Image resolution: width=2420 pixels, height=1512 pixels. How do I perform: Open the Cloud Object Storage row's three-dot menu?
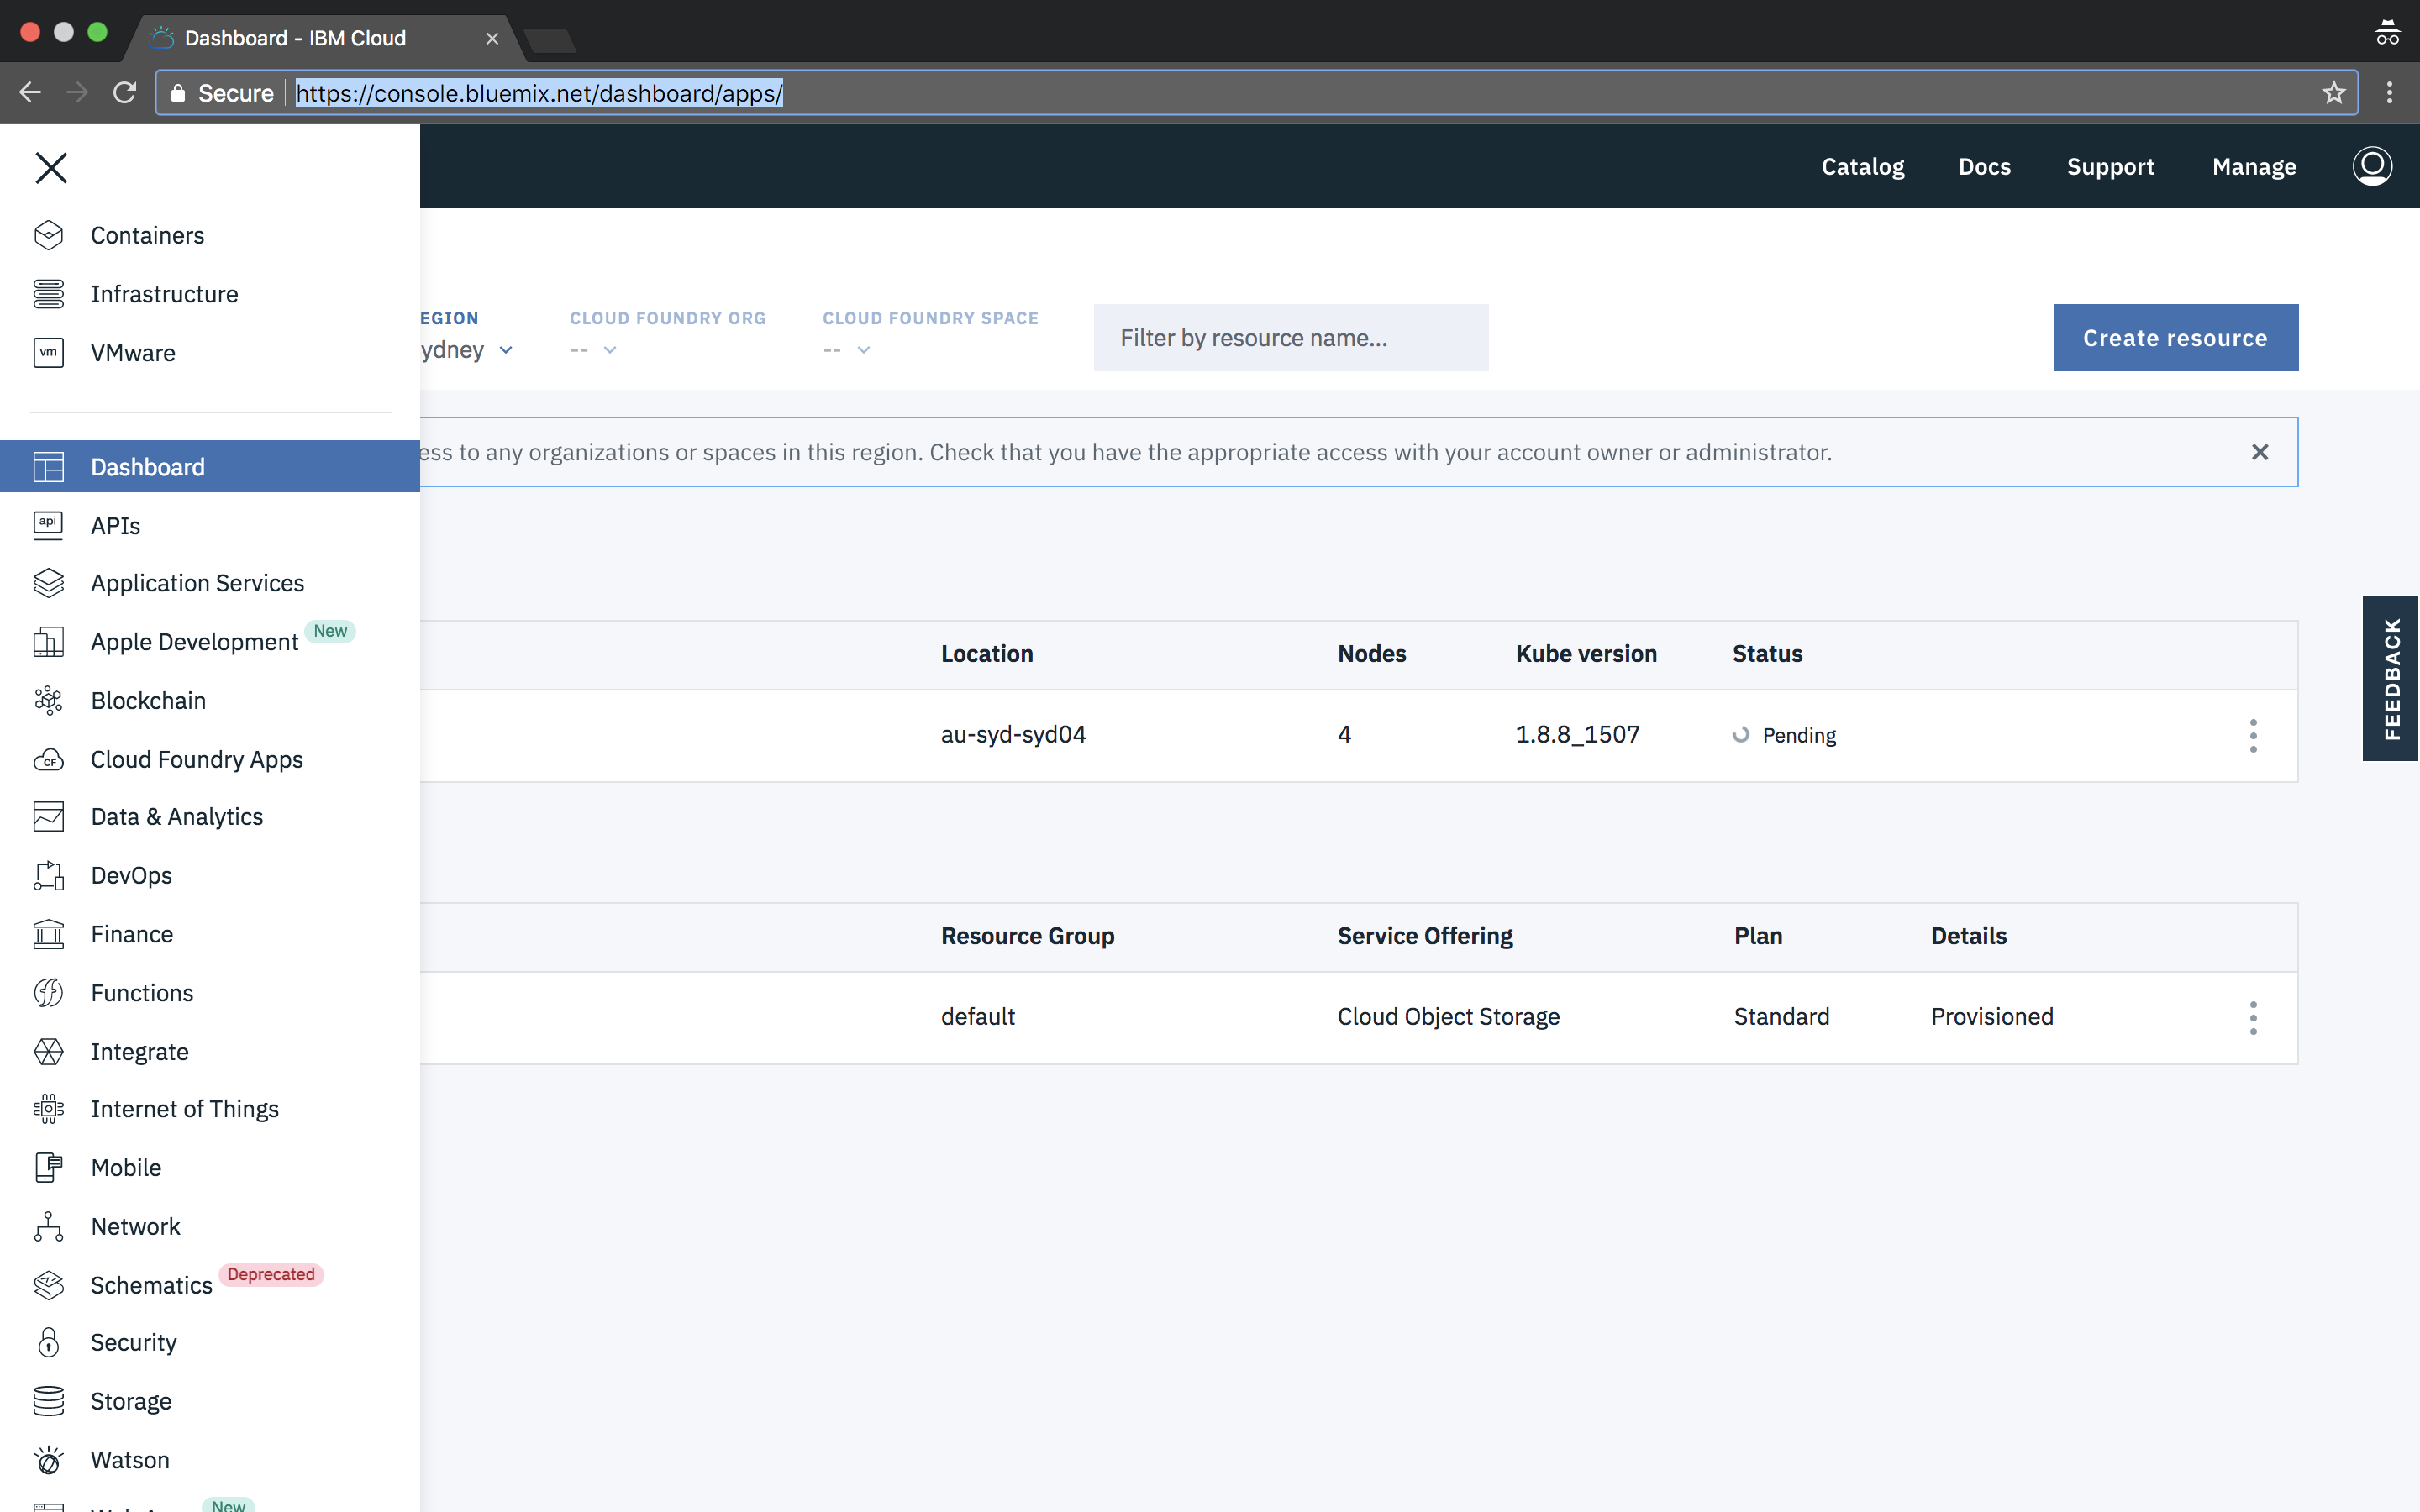[2253, 1018]
